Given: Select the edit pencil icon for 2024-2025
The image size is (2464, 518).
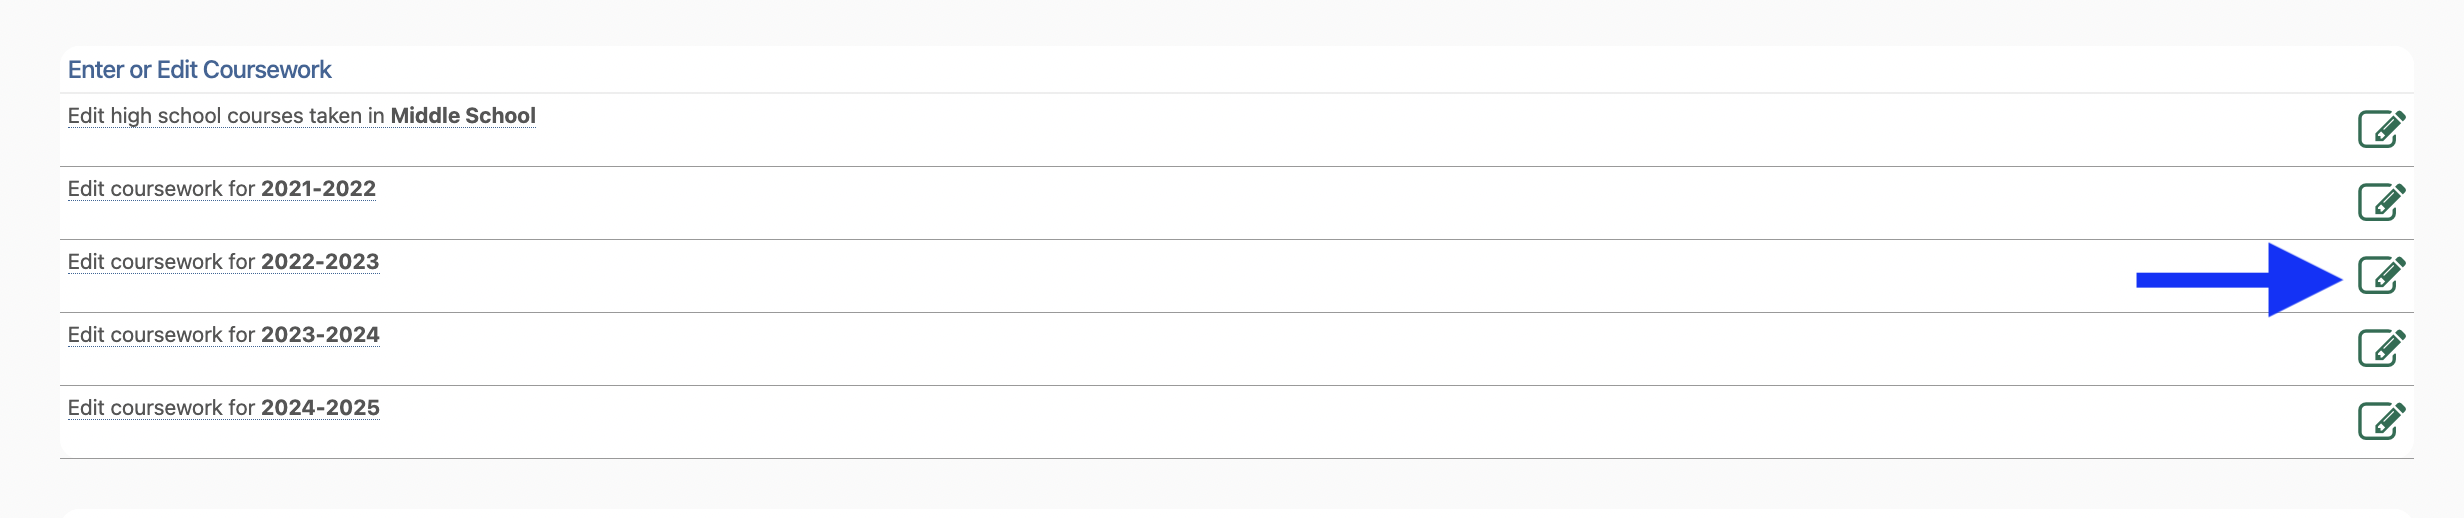Looking at the screenshot, I should [x=2381, y=421].
